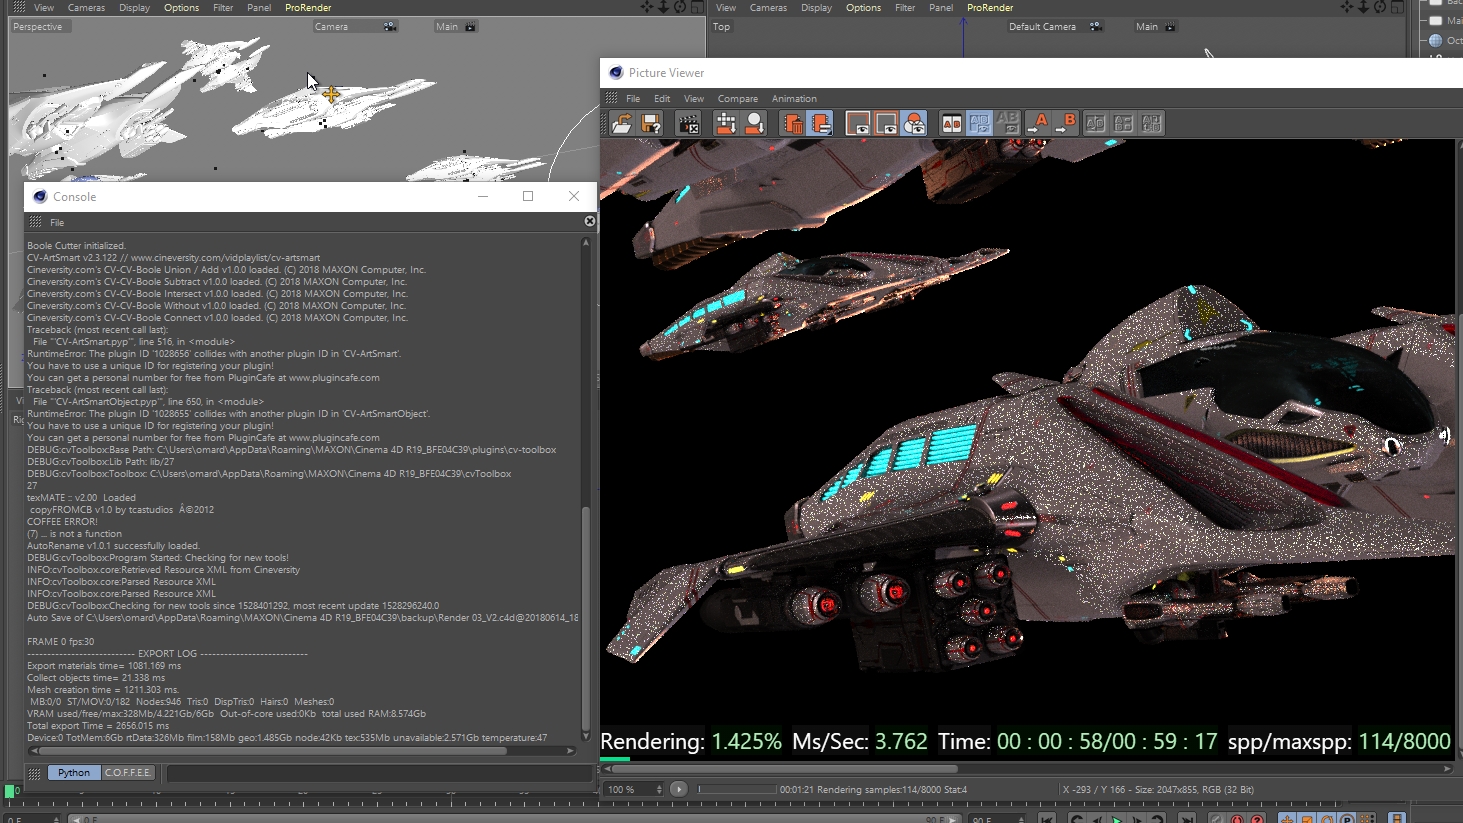Click the Set as A icon
Image resolution: width=1463 pixels, height=823 pixels.
pyautogui.click(x=1039, y=123)
